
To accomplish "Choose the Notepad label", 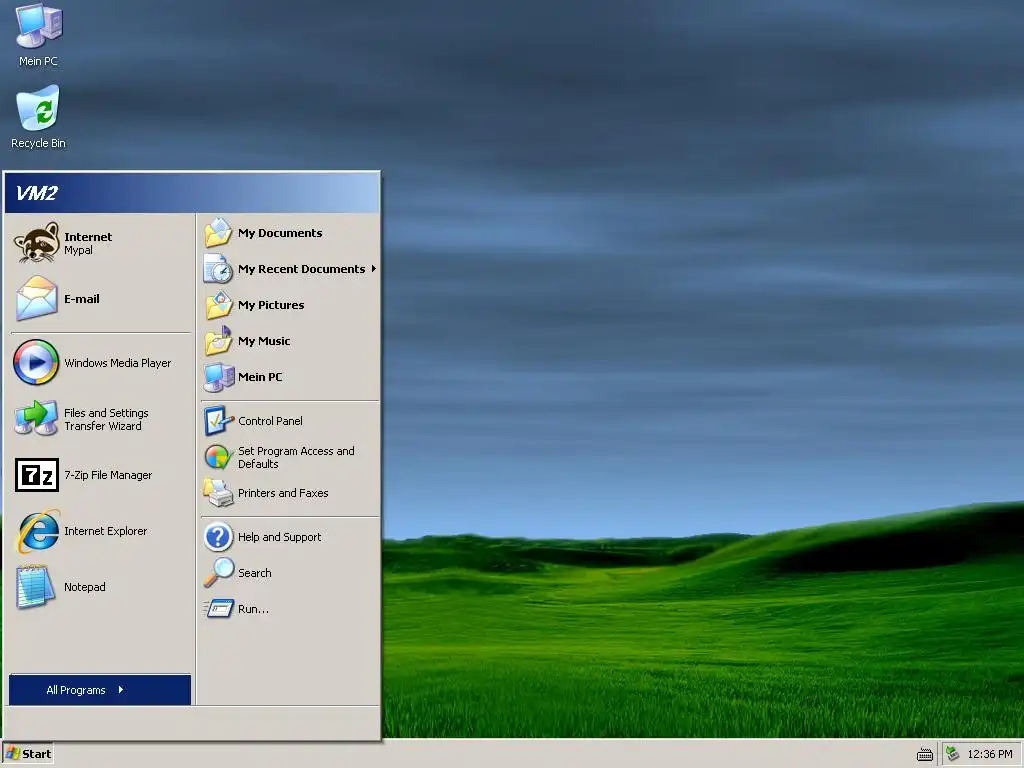I will click(84, 587).
